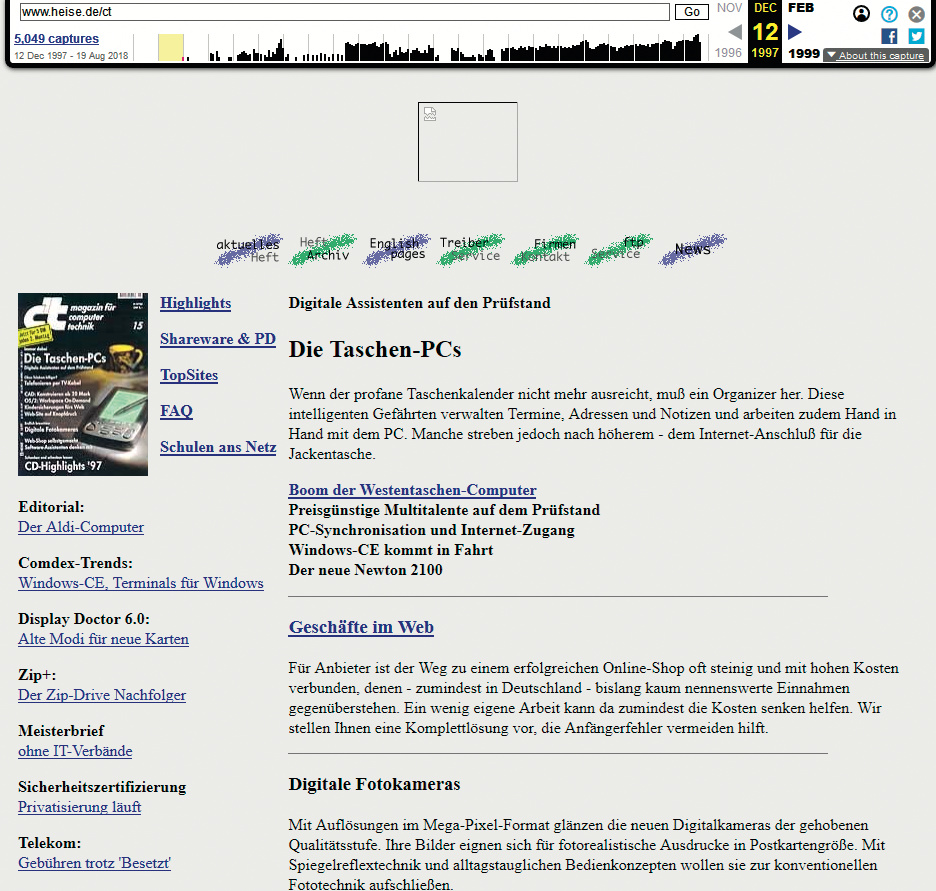Close the Wayback Machine toolbar
This screenshot has height=891, width=936.
click(x=916, y=14)
